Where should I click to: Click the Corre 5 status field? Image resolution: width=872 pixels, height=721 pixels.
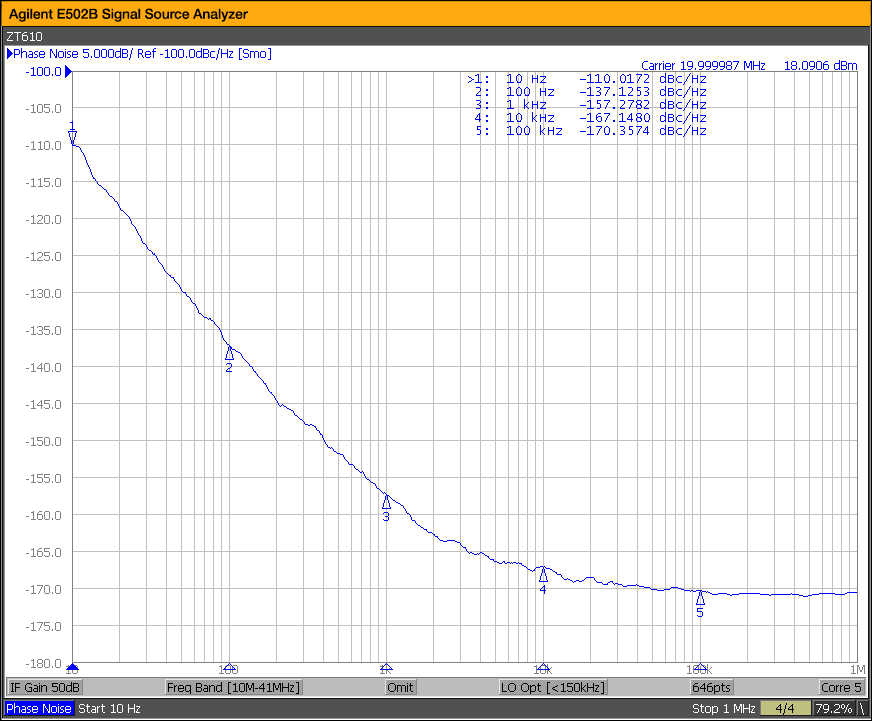pos(841,687)
